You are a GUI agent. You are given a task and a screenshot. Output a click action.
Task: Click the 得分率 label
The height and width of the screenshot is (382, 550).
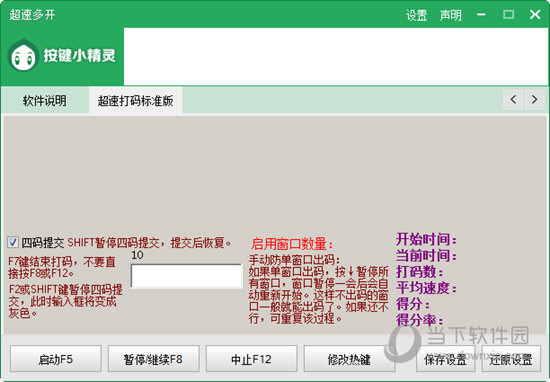[x=420, y=320]
